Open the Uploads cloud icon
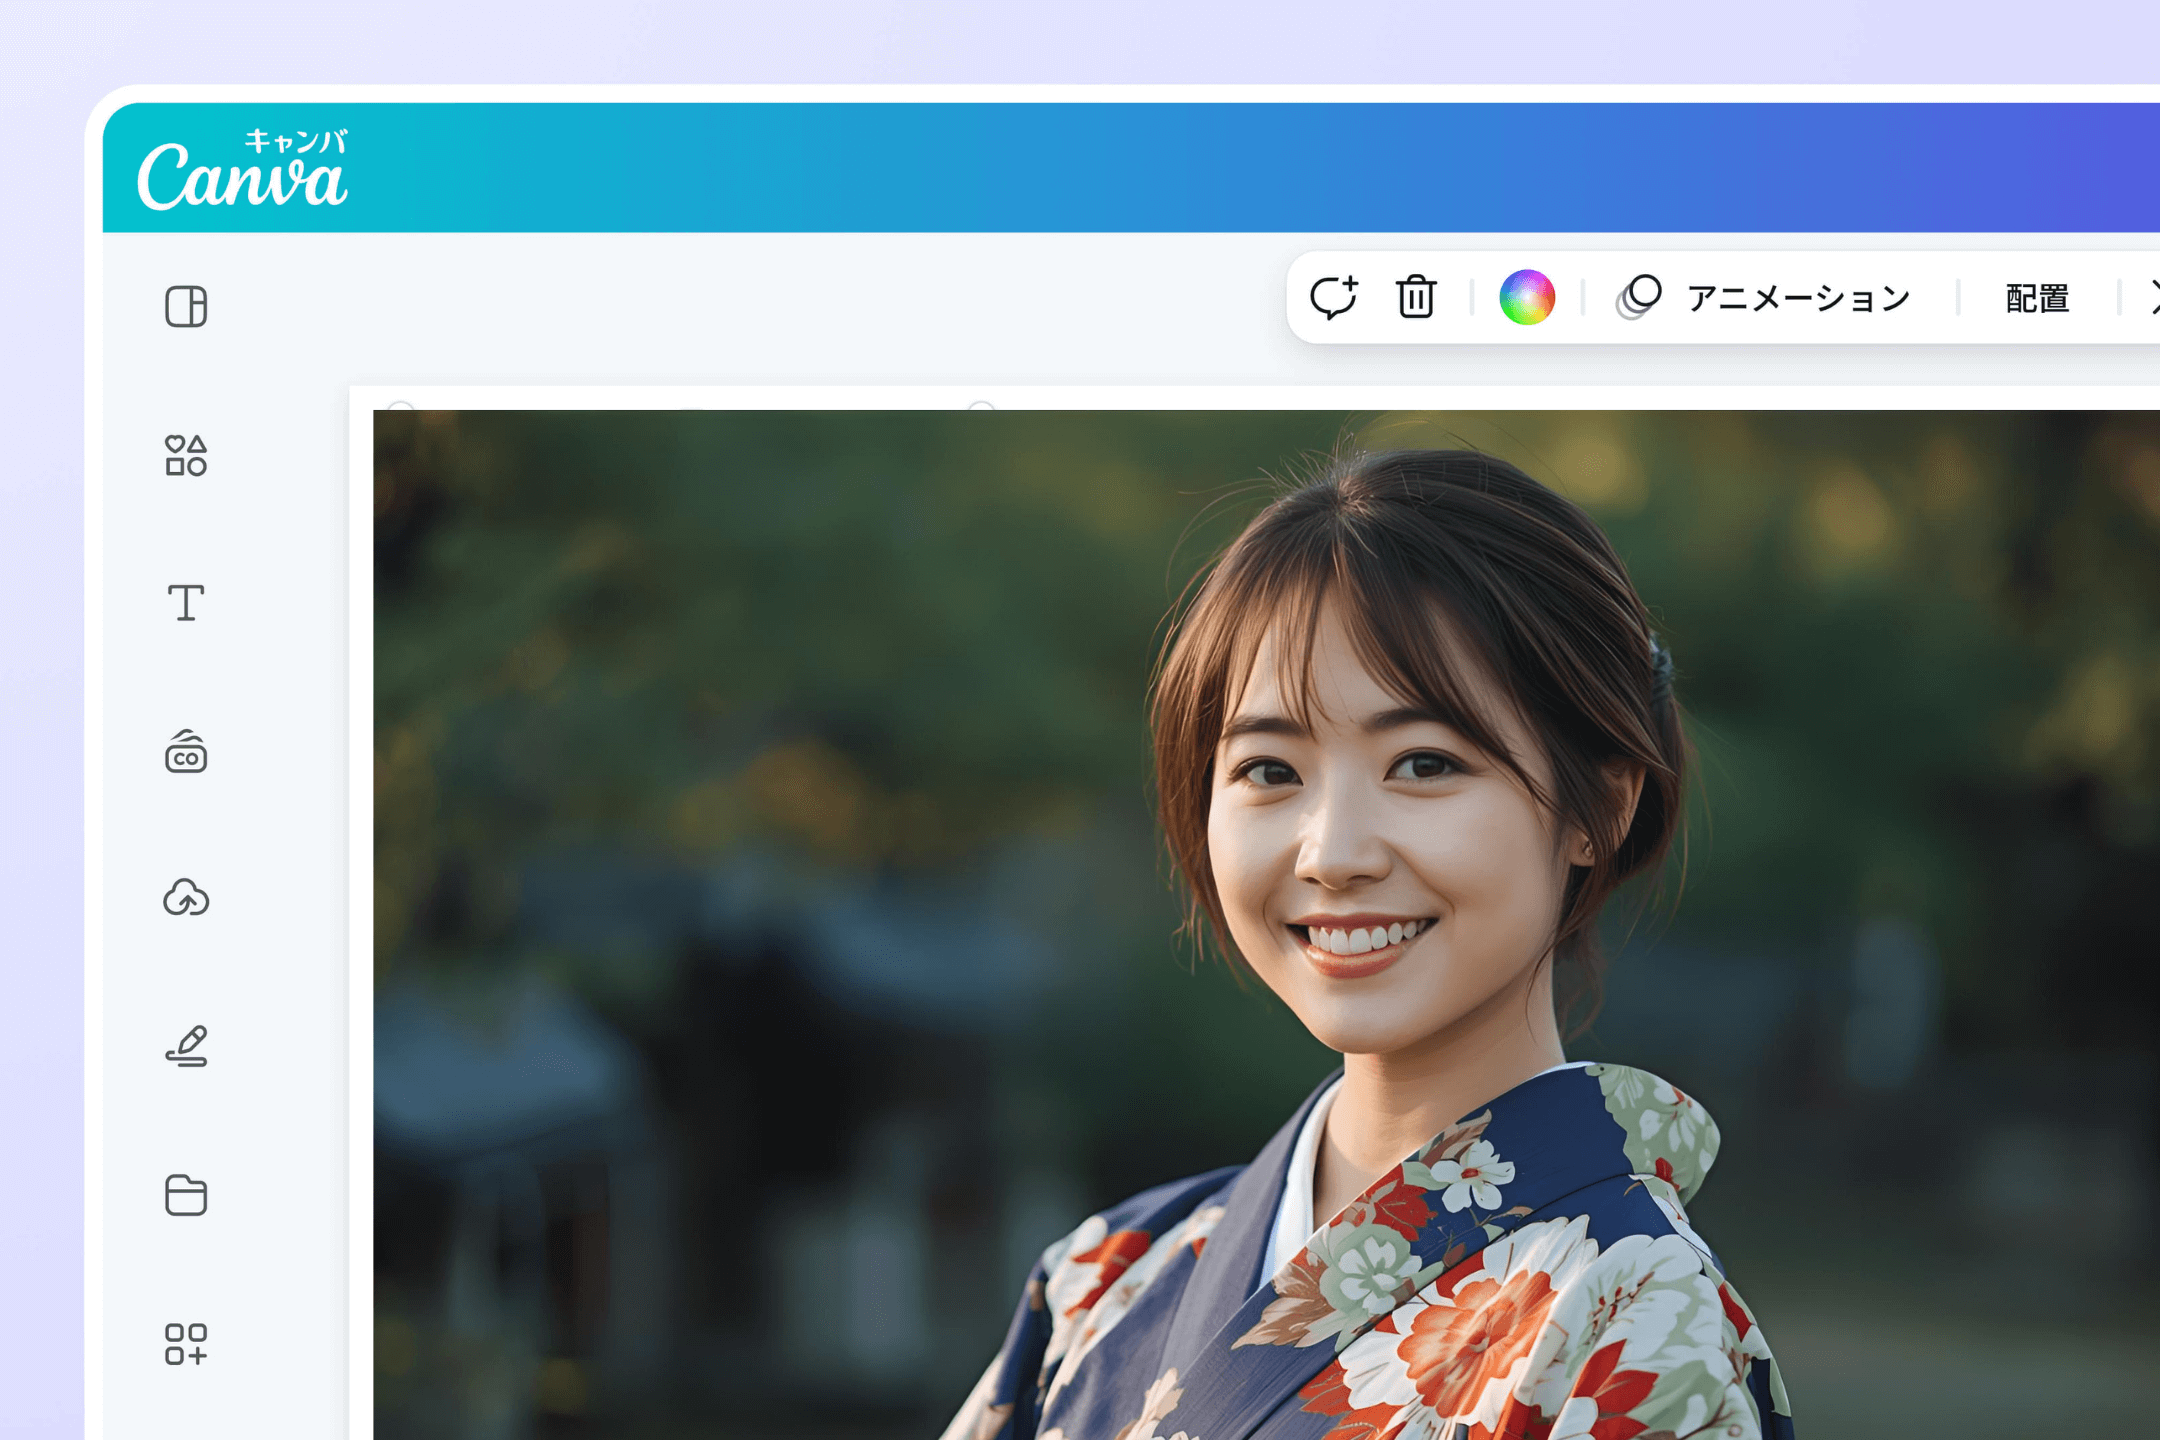 click(x=186, y=898)
